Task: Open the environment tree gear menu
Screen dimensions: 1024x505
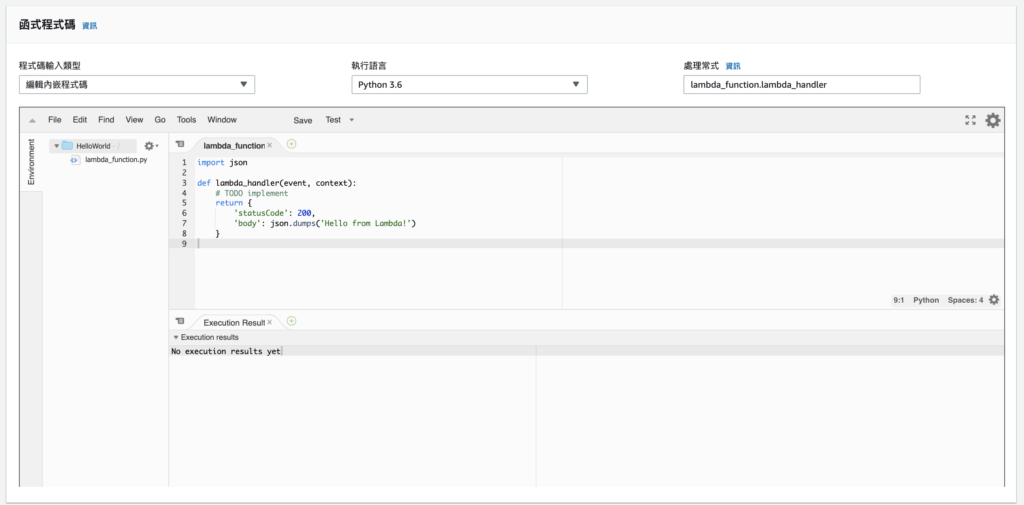Action: (150, 146)
